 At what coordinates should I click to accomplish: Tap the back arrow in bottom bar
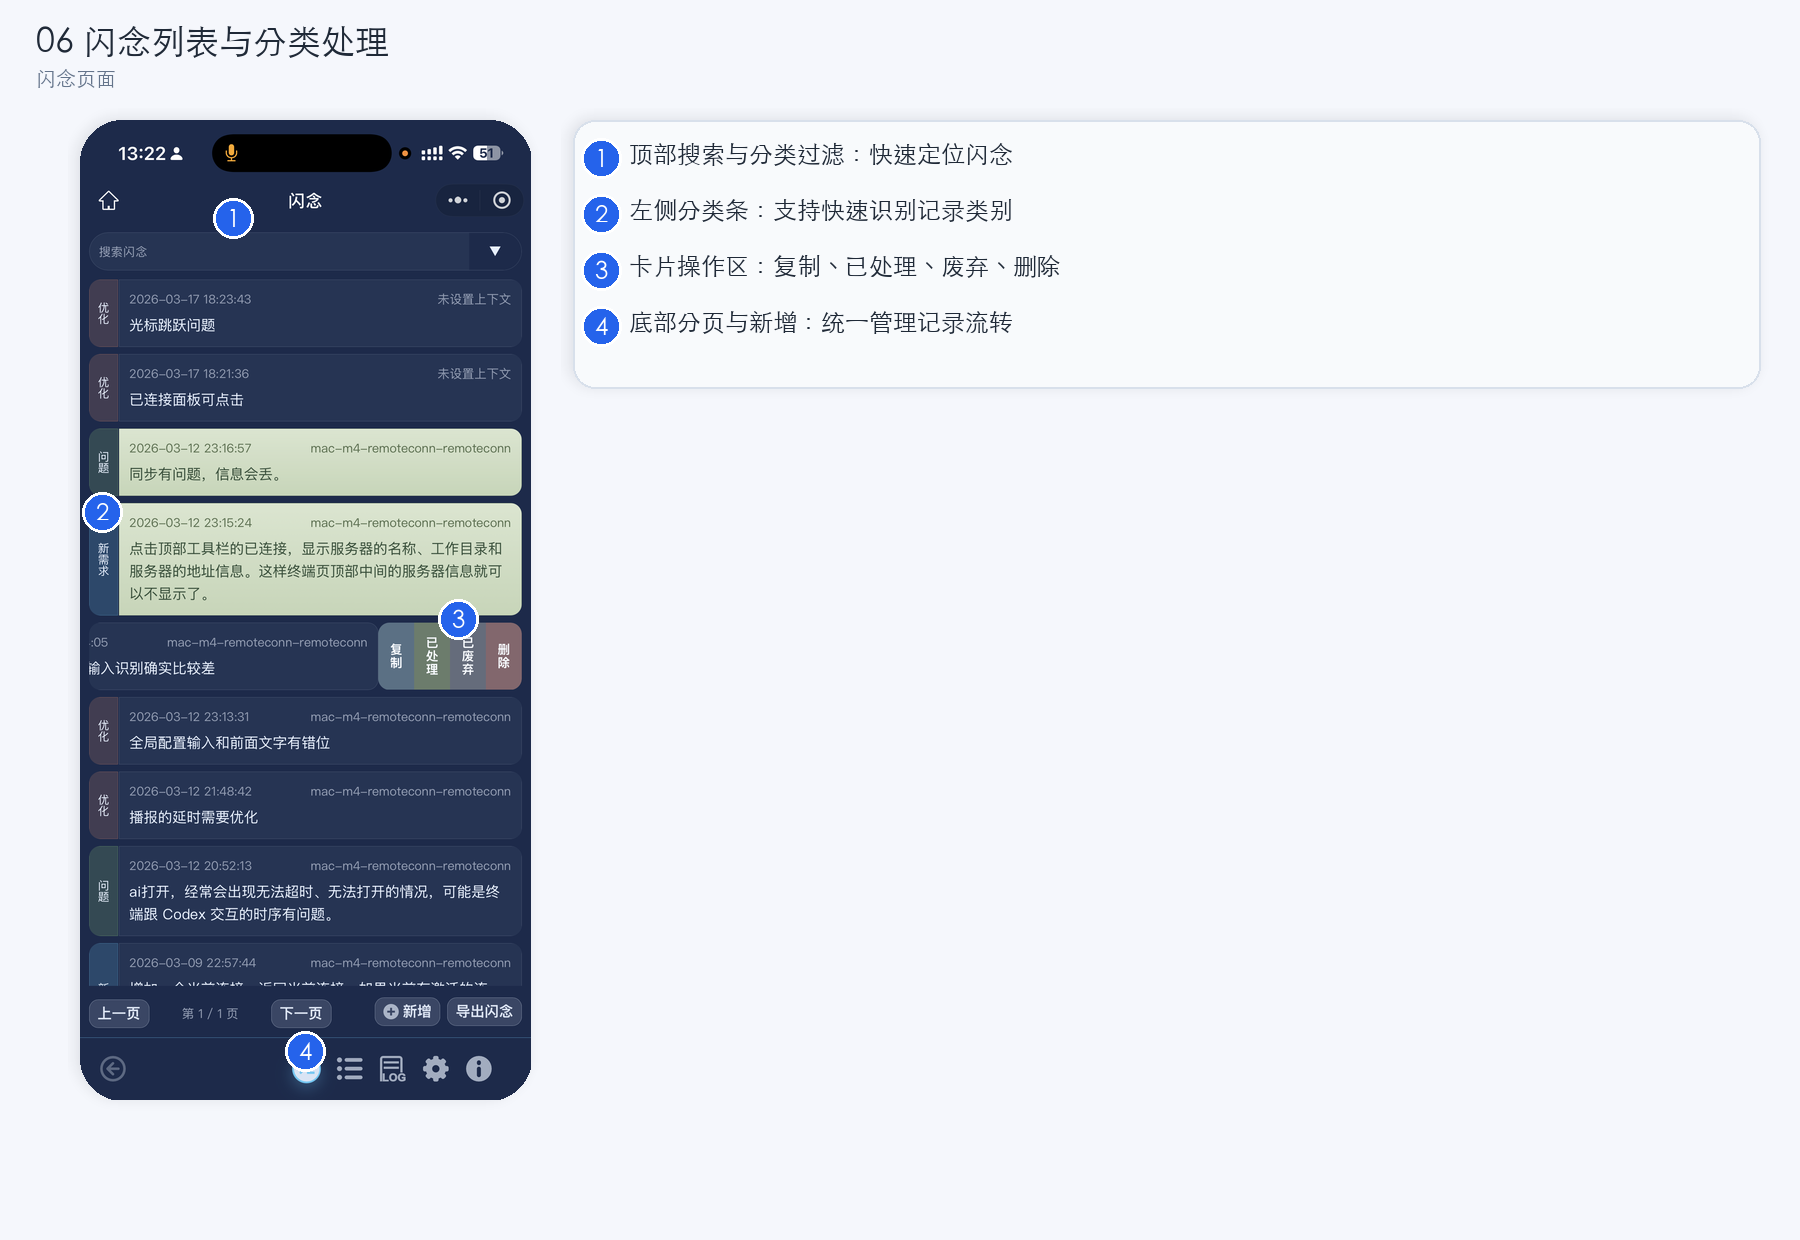click(x=113, y=1069)
